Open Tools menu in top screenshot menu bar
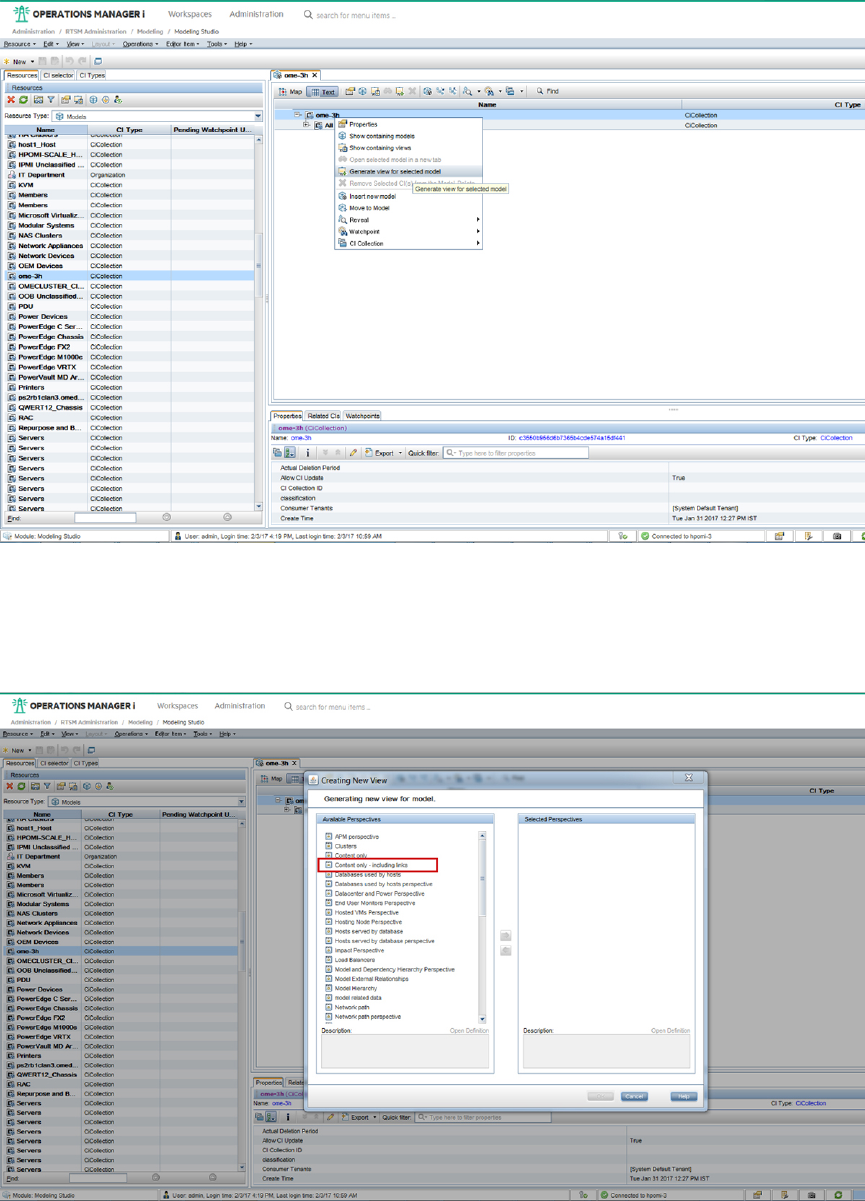This screenshot has height=1201, width=865. [217, 44]
